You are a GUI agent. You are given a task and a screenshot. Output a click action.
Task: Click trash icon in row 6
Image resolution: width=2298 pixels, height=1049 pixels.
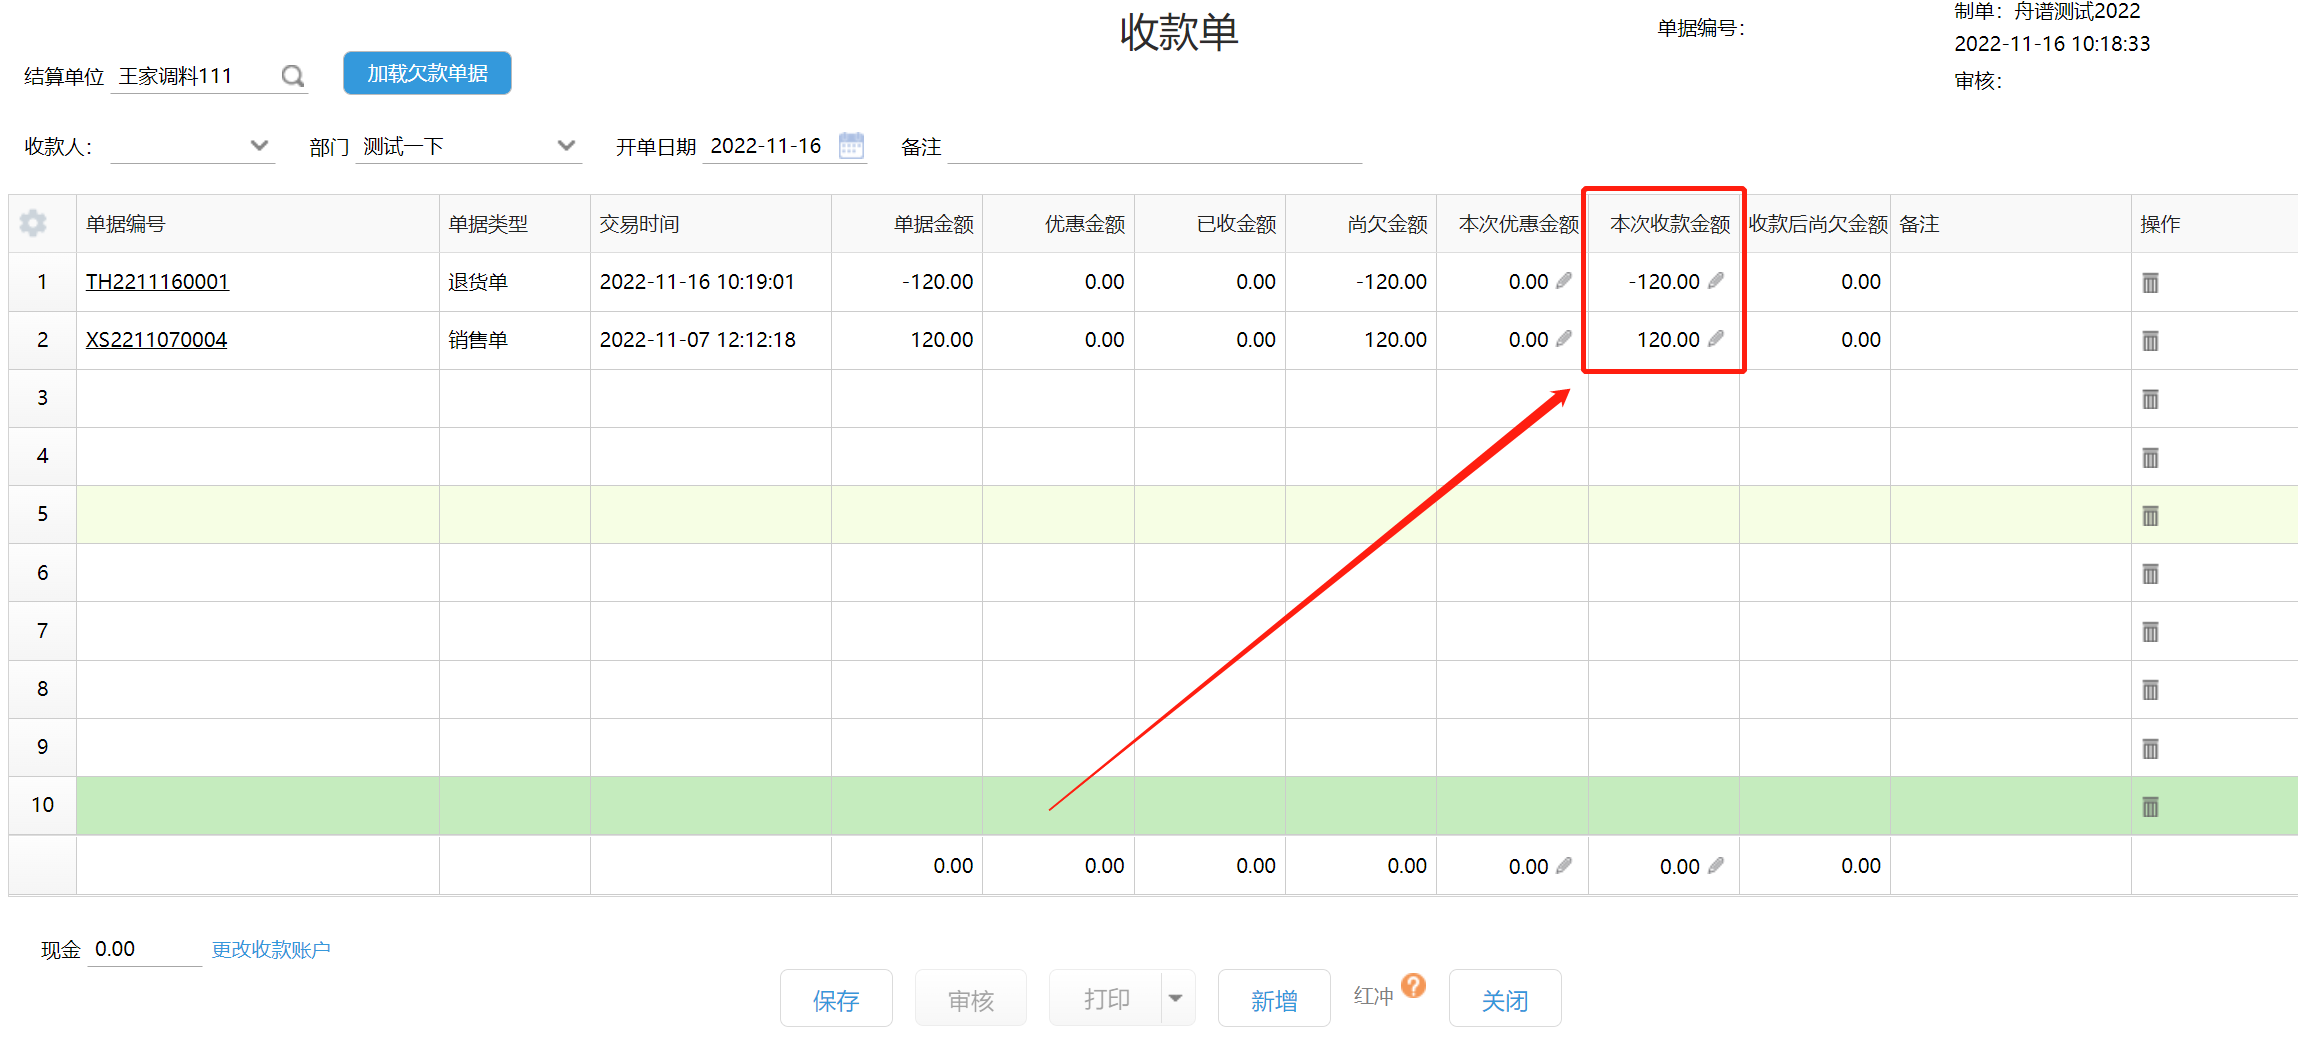[x=2150, y=573]
